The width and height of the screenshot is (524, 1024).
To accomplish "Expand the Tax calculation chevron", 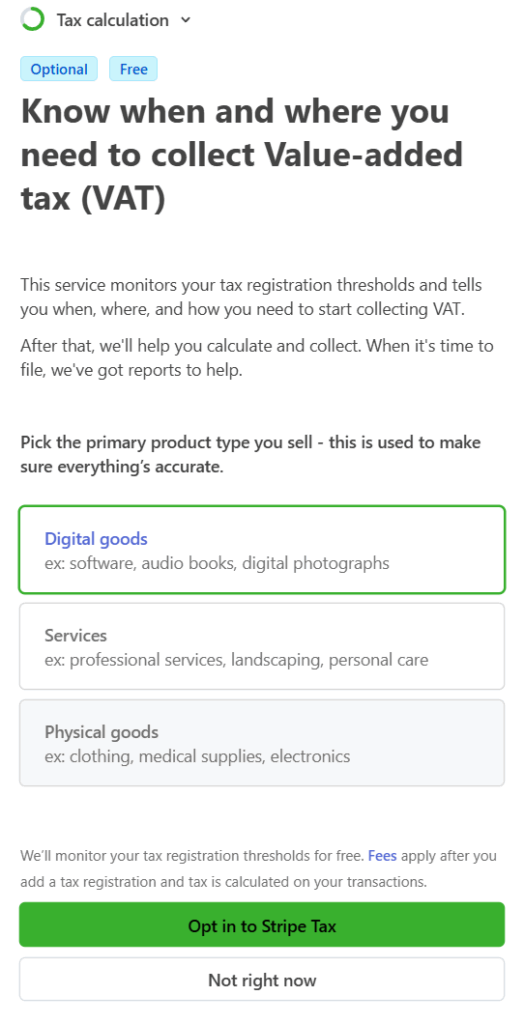I will tap(186, 20).
